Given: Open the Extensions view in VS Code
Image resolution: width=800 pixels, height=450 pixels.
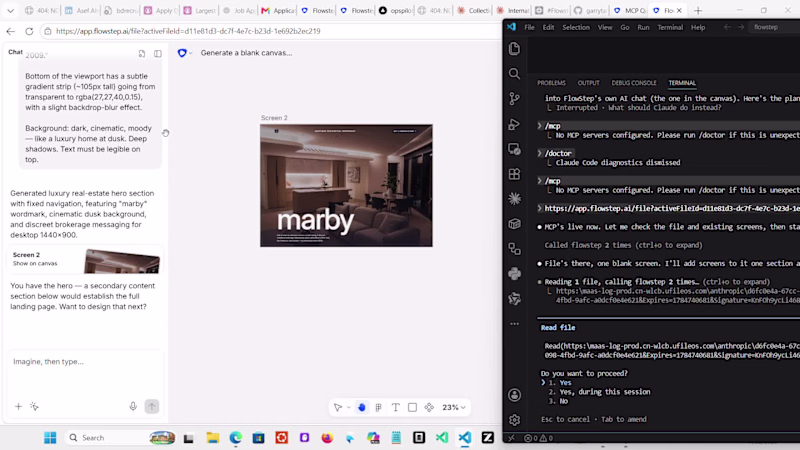Looking at the screenshot, I should click(x=514, y=174).
